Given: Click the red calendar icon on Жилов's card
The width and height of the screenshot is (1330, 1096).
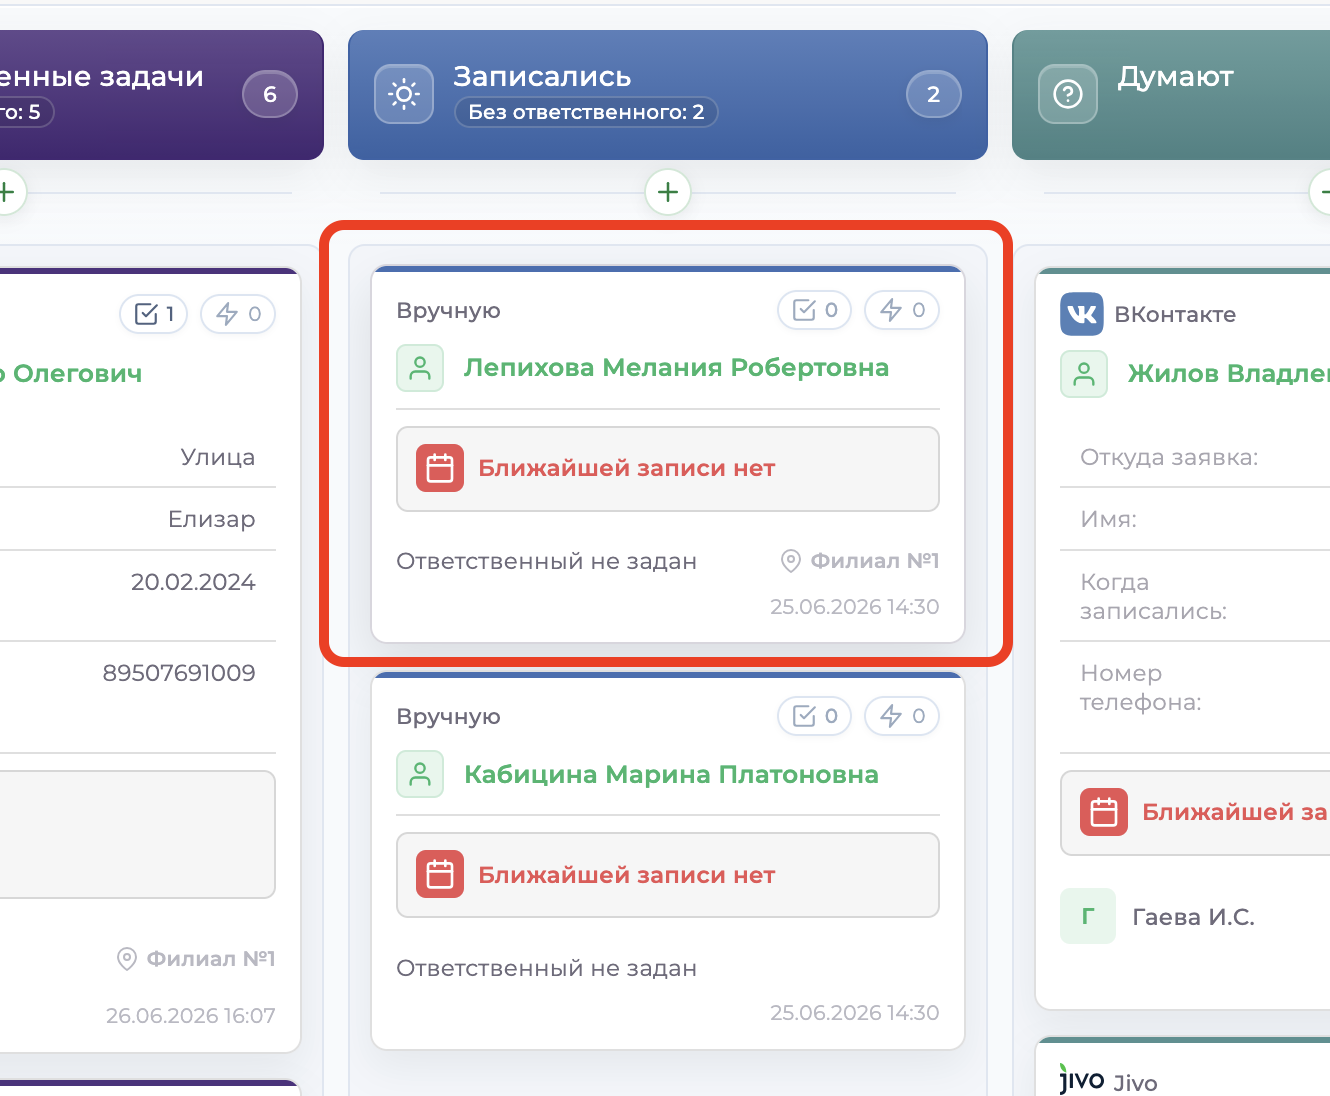Looking at the screenshot, I should 1104,812.
